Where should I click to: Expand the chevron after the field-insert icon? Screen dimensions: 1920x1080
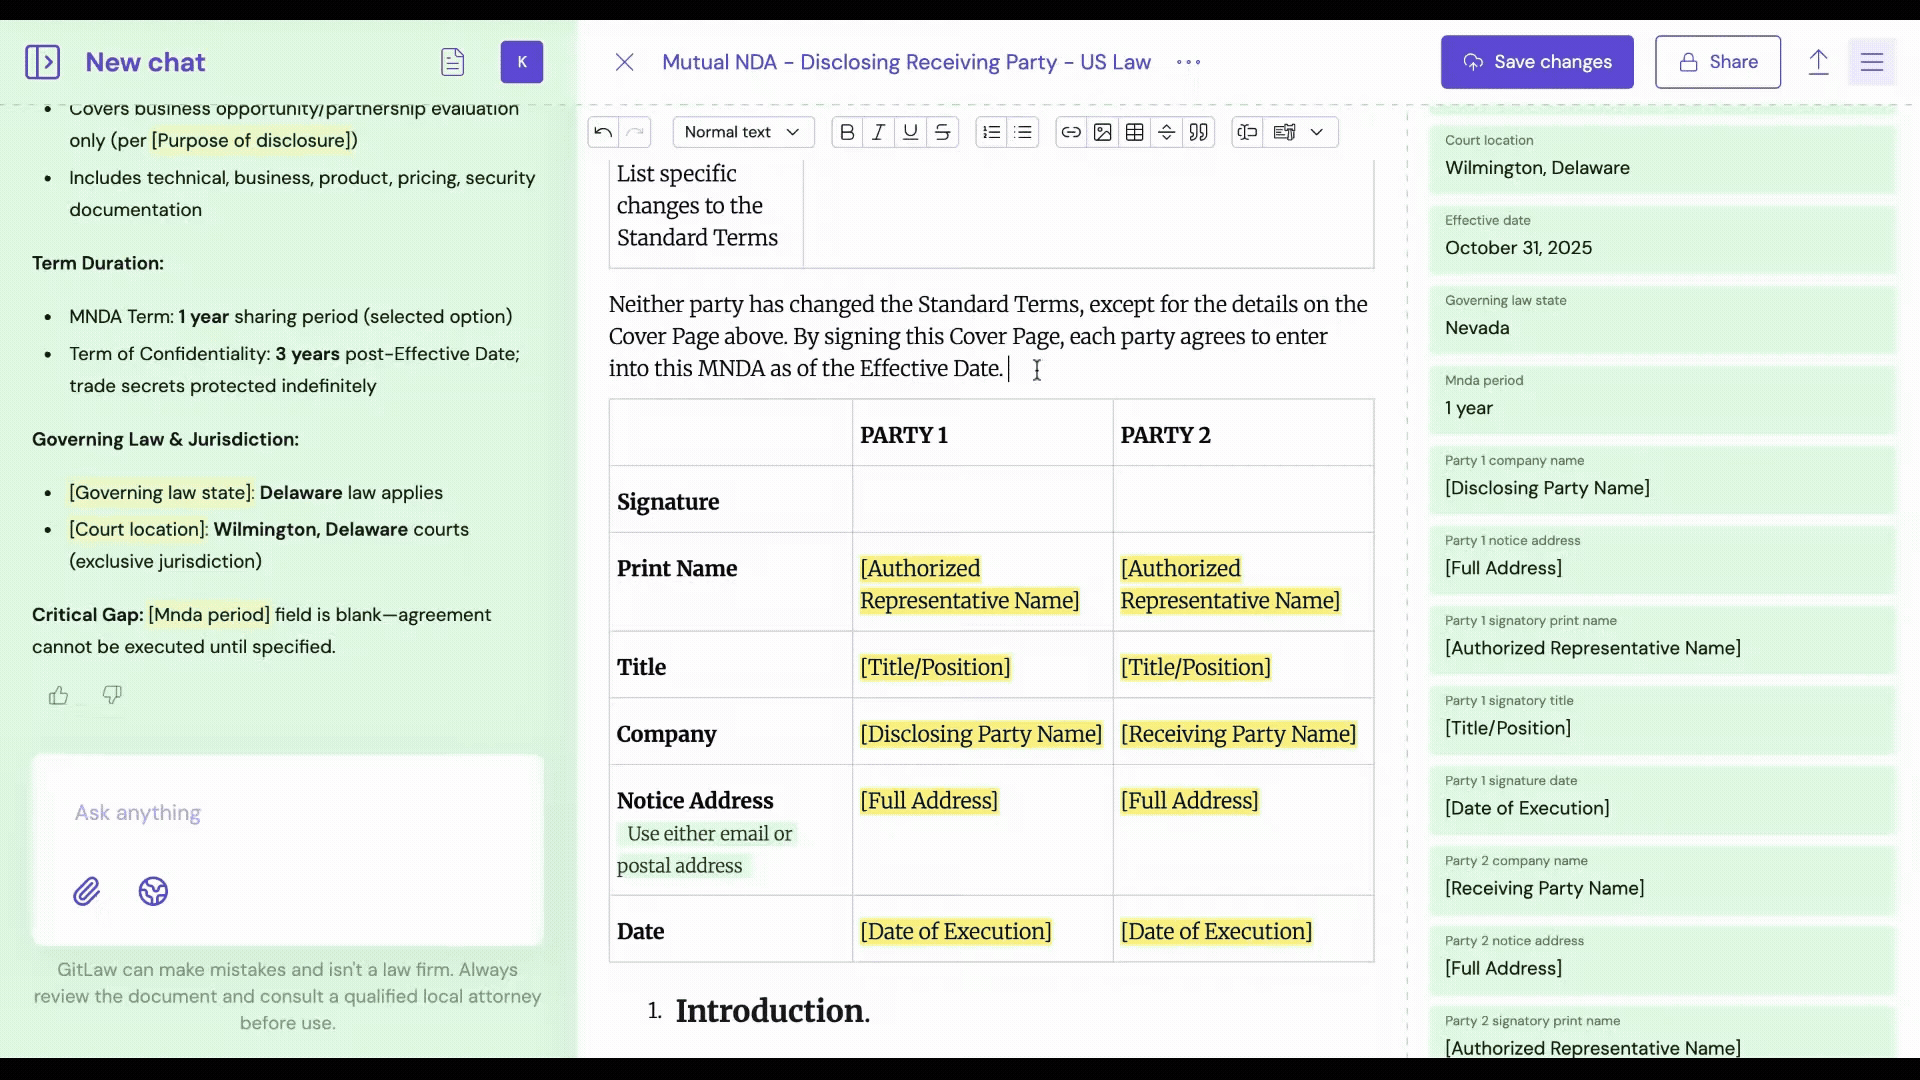tap(1317, 132)
